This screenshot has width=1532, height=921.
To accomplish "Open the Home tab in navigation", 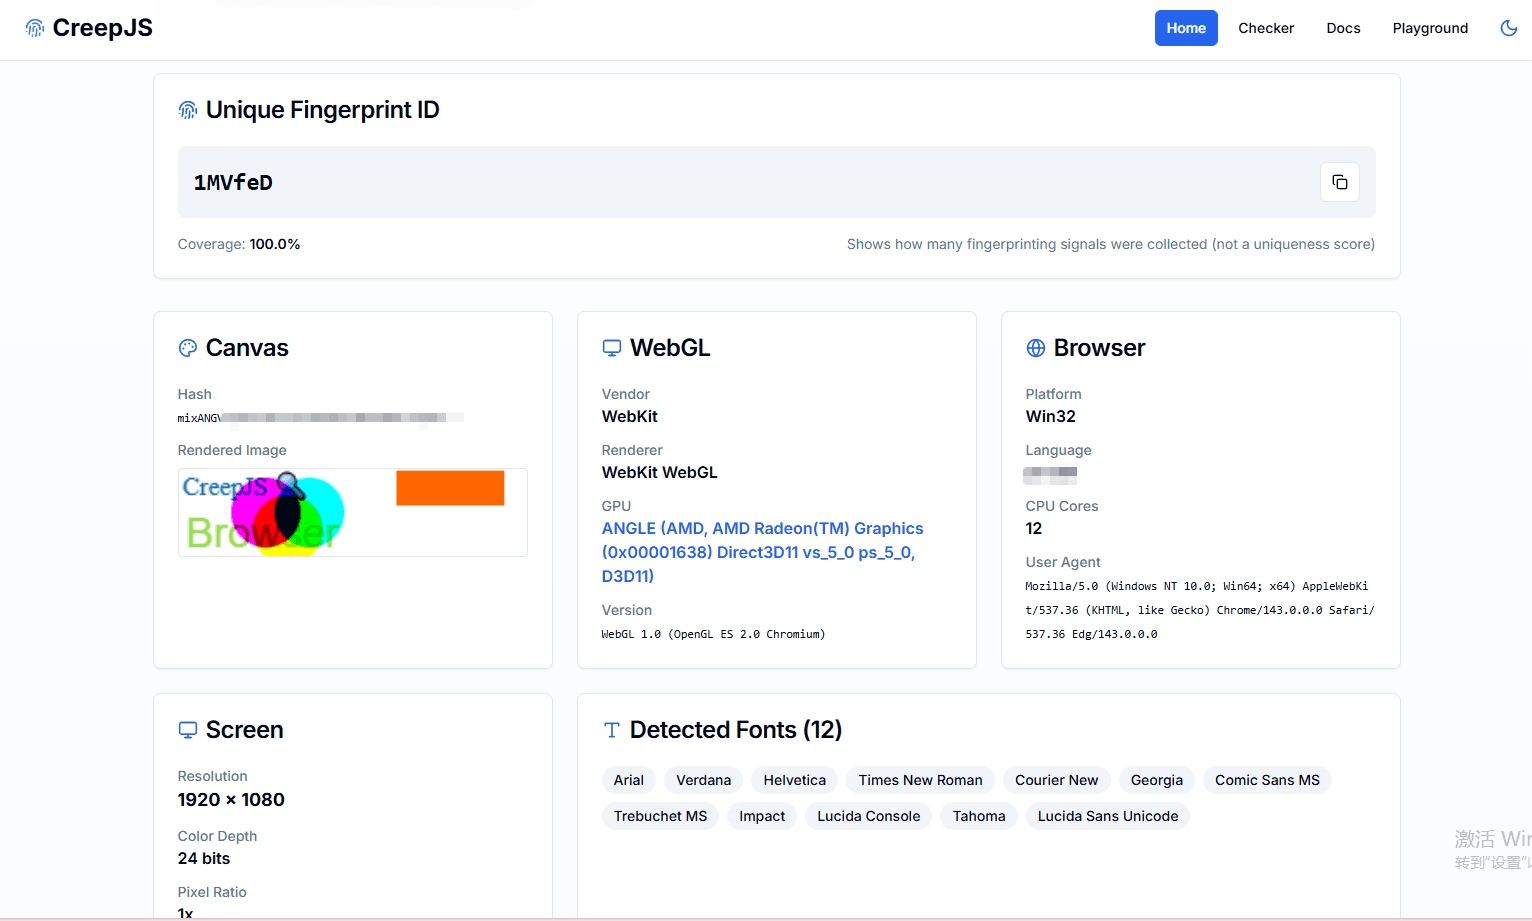I will 1185,28.
